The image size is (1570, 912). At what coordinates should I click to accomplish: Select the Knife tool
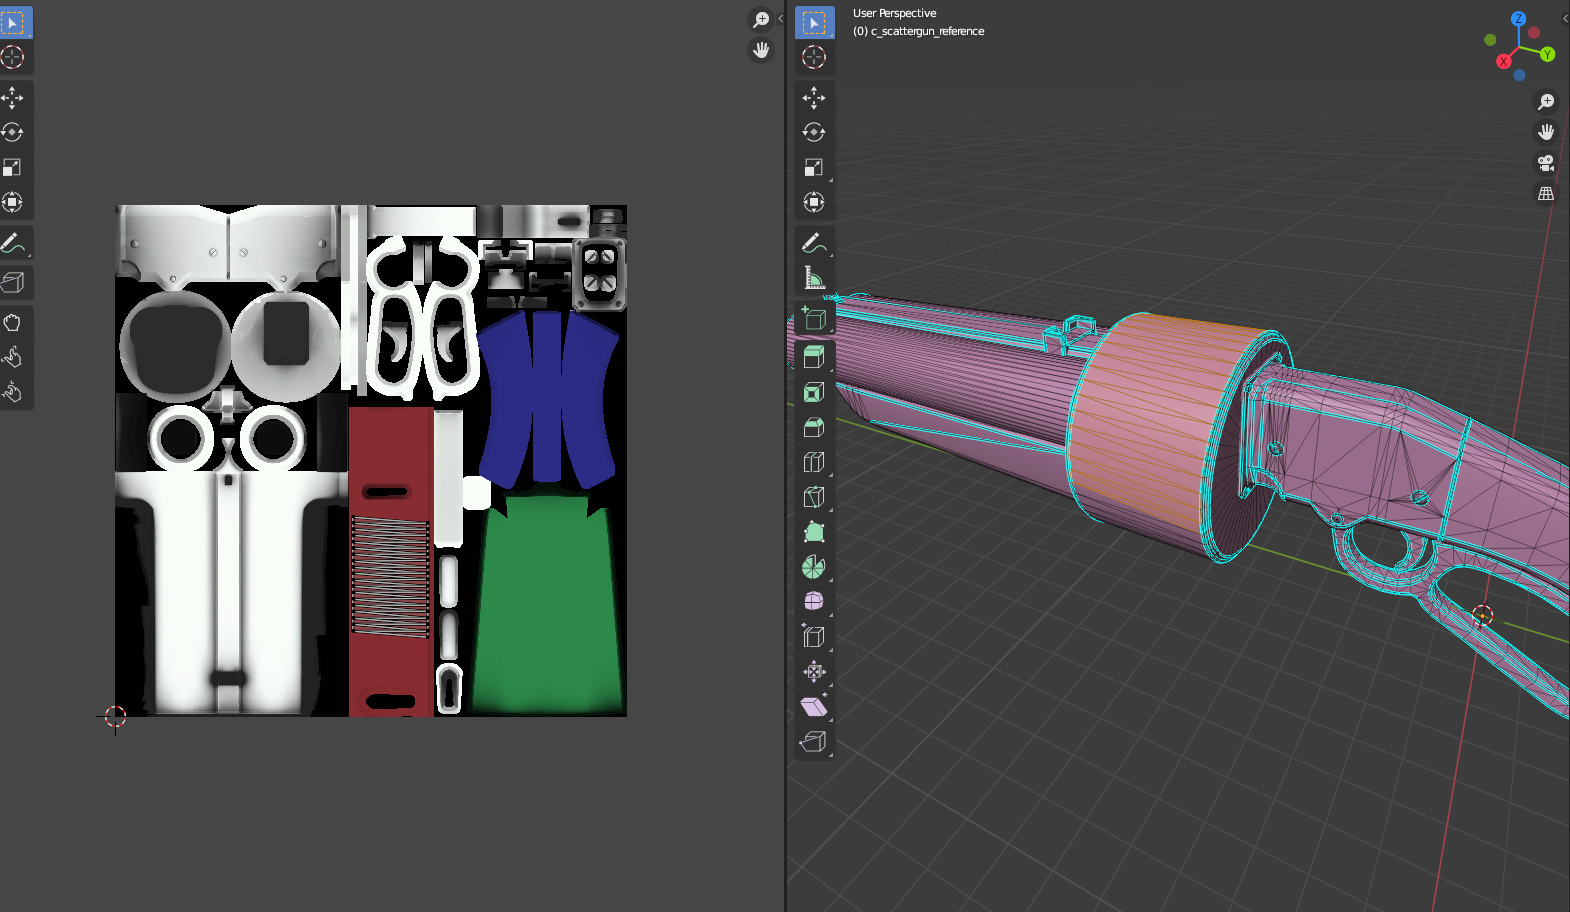click(814, 497)
